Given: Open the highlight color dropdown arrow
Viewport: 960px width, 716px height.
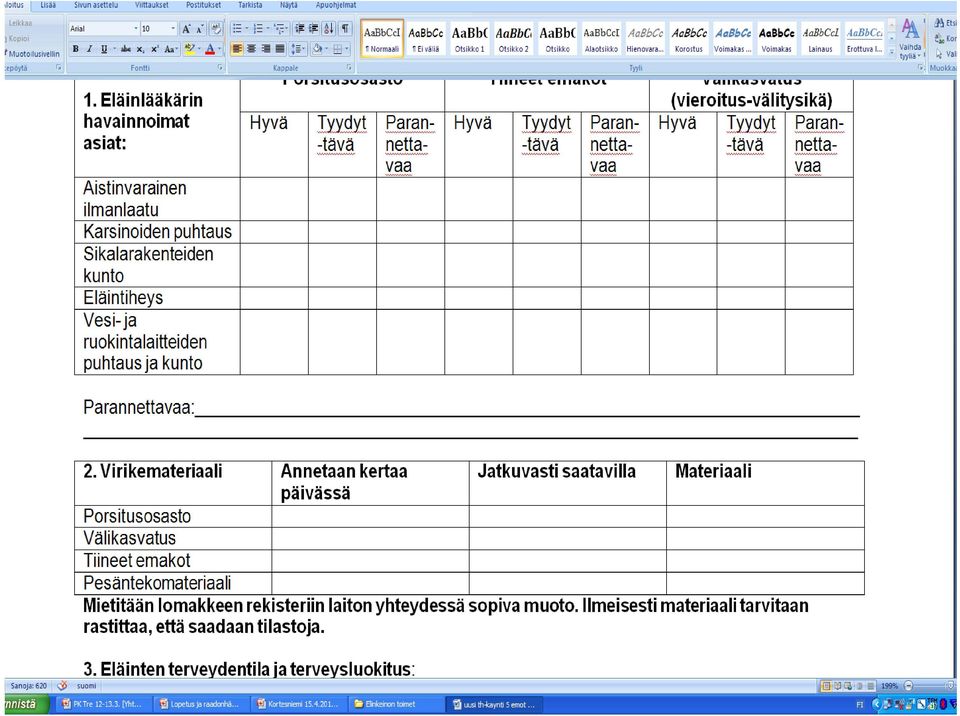Looking at the screenshot, I should tap(200, 49).
